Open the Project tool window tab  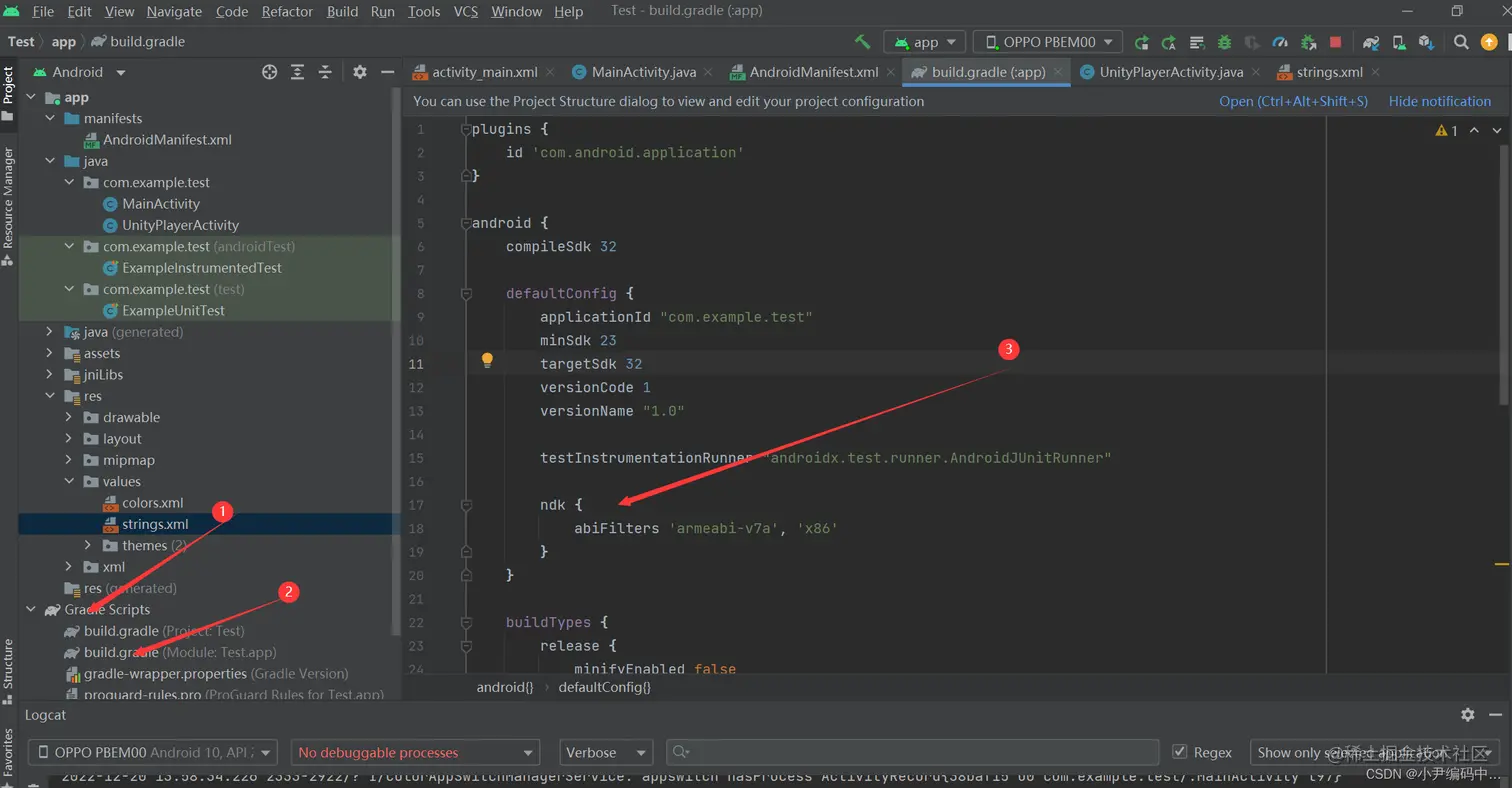click(8, 92)
